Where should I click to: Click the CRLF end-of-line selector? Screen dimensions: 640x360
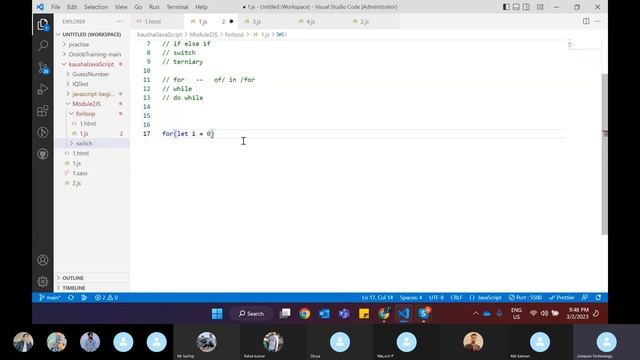coord(456,298)
